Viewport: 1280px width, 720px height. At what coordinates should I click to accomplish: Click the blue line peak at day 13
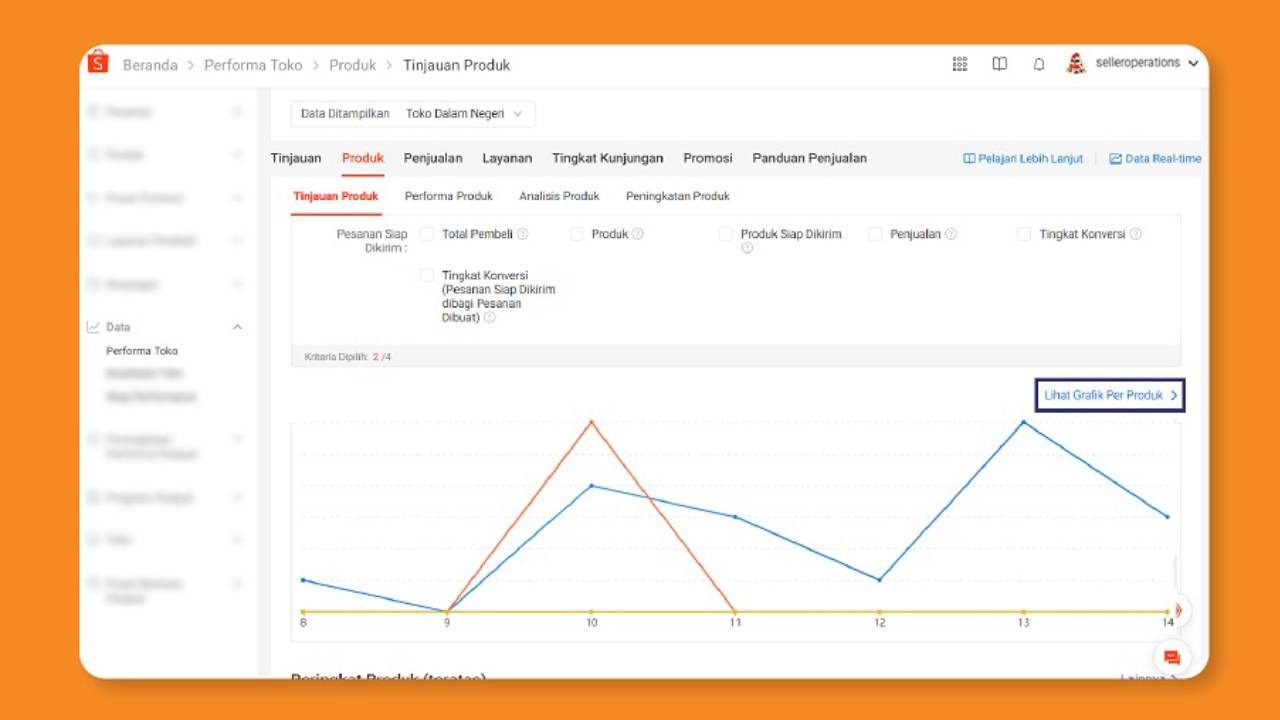[x=1023, y=422]
